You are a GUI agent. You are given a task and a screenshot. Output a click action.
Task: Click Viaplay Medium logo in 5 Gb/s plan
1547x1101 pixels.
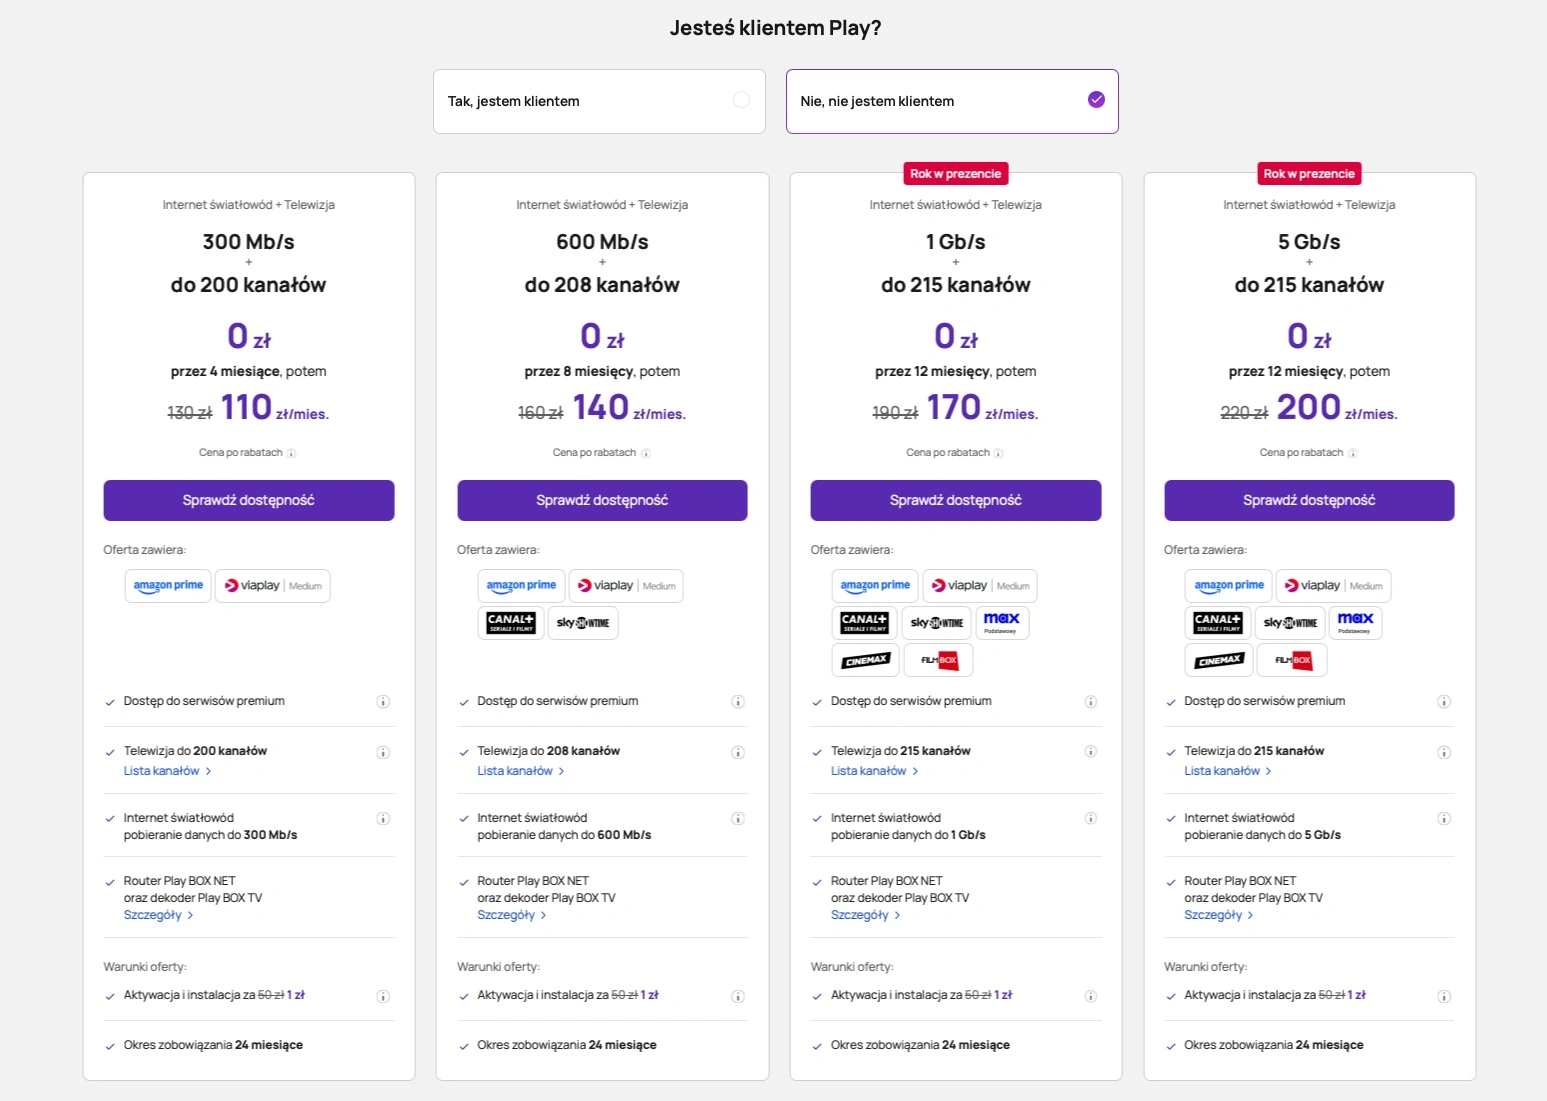1333,586
